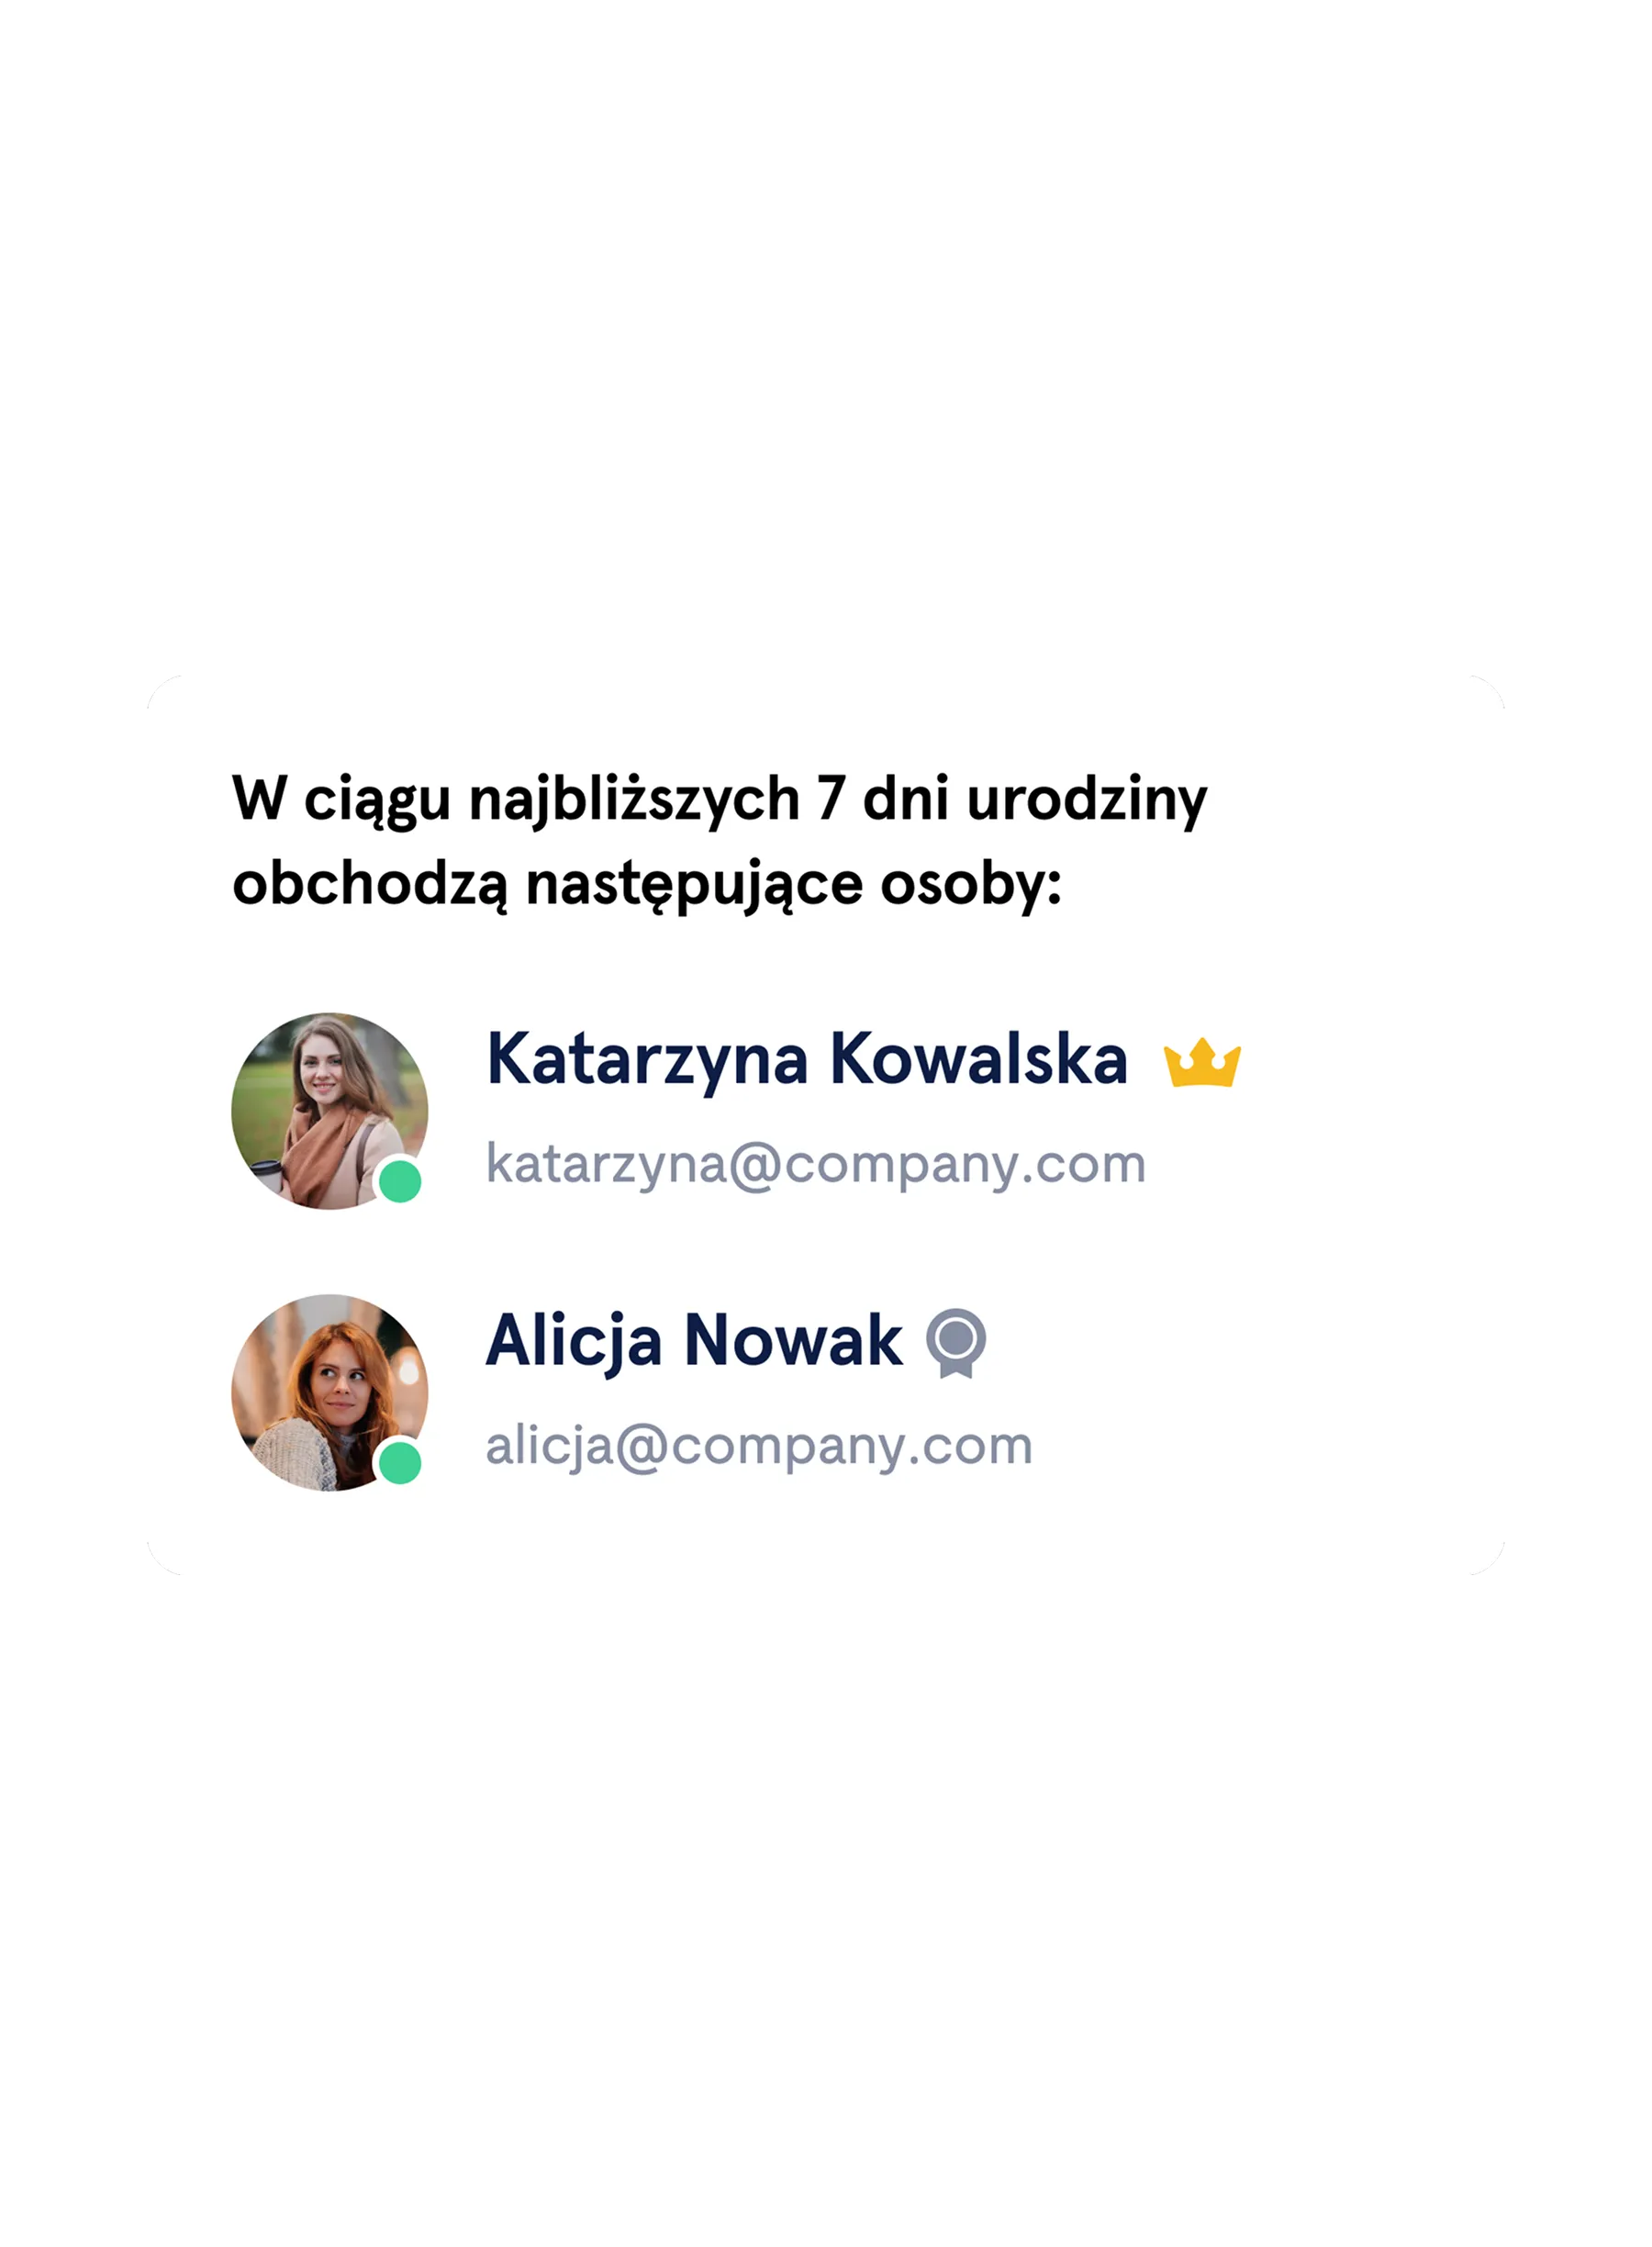Image resolution: width=1652 pixels, height=2247 pixels.
Task: Click Alicja's green online status dot
Action: pyautogui.click(x=400, y=1464)
